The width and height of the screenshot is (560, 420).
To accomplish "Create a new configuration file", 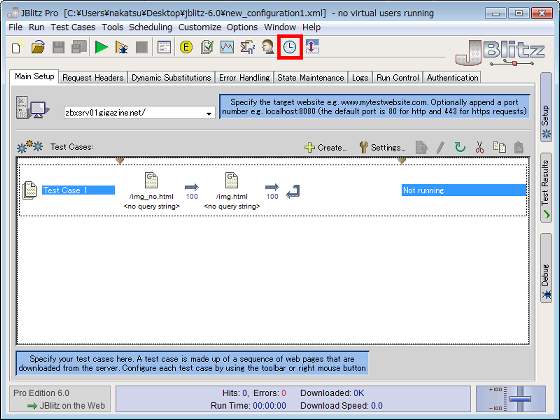I will tap(17, 47).
